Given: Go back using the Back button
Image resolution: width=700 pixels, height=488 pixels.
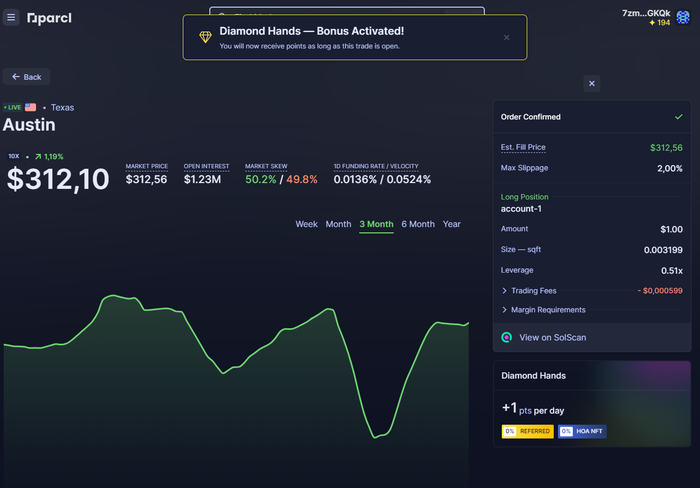Looking at the screenshot, I should (27, 77).
